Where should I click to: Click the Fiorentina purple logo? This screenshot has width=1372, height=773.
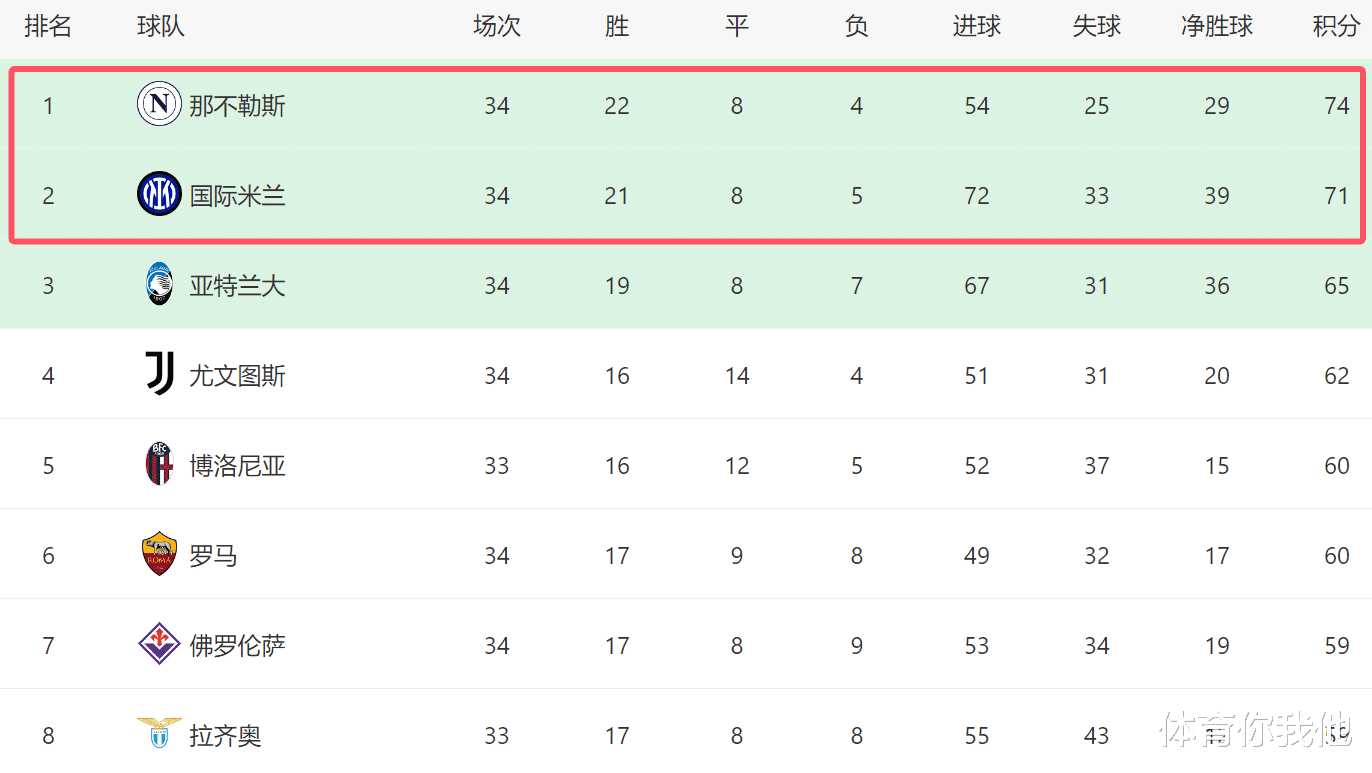pos(159,645)
